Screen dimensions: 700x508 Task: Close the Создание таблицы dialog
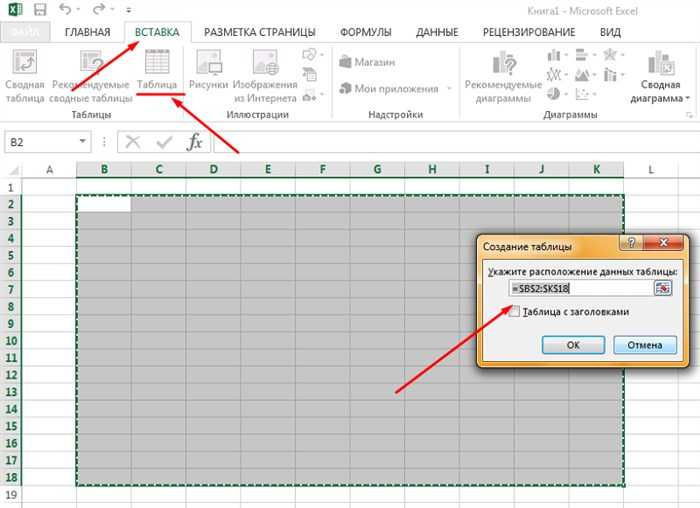pos(663,243)
